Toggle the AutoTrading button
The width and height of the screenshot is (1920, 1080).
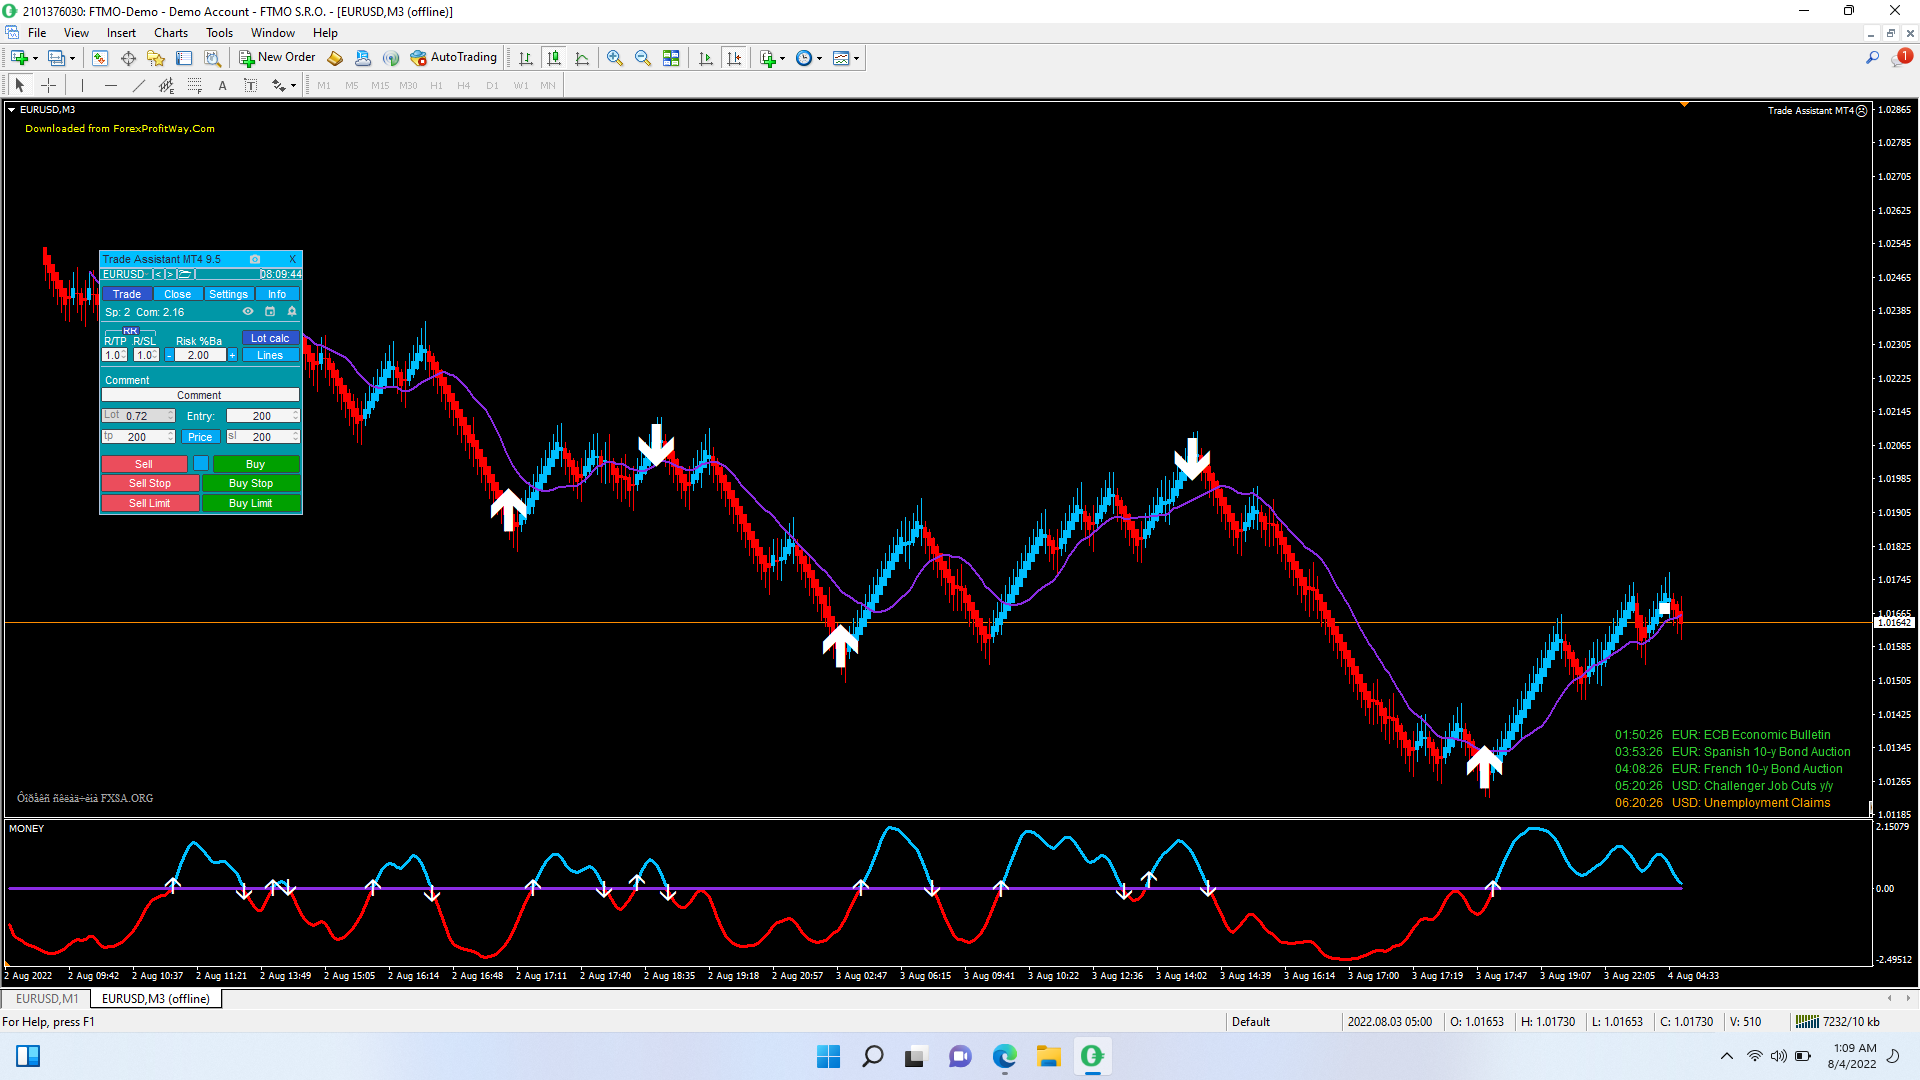[454, 58]
